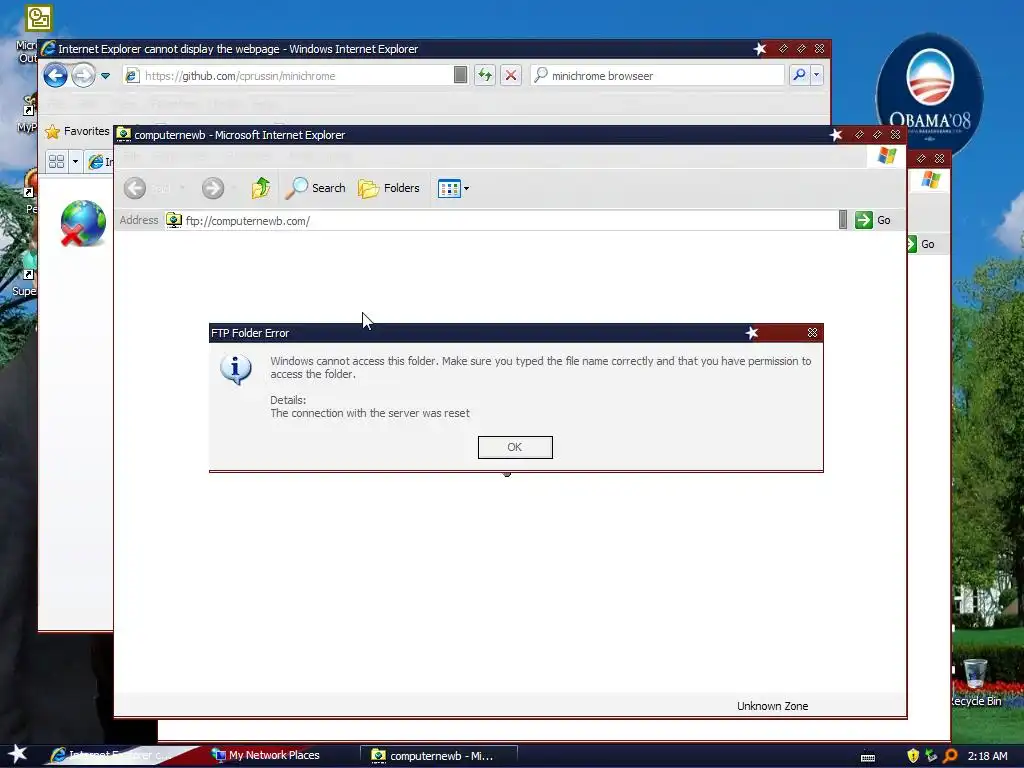
Task: Close the computernewb Internet Explorer window
Action: tap(895, 135)
